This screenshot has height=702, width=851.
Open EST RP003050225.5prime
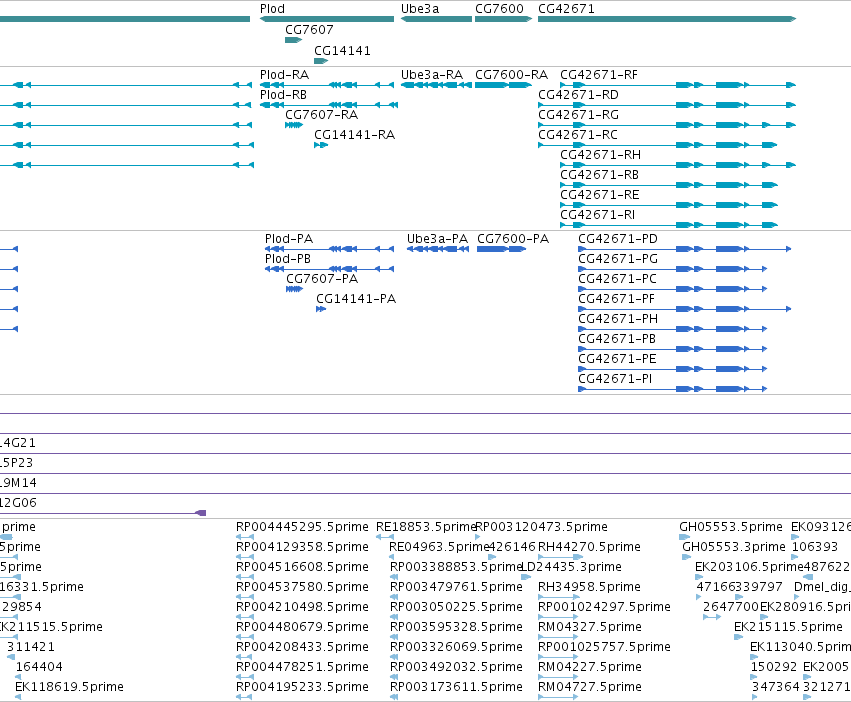click(x=456, y=606)
